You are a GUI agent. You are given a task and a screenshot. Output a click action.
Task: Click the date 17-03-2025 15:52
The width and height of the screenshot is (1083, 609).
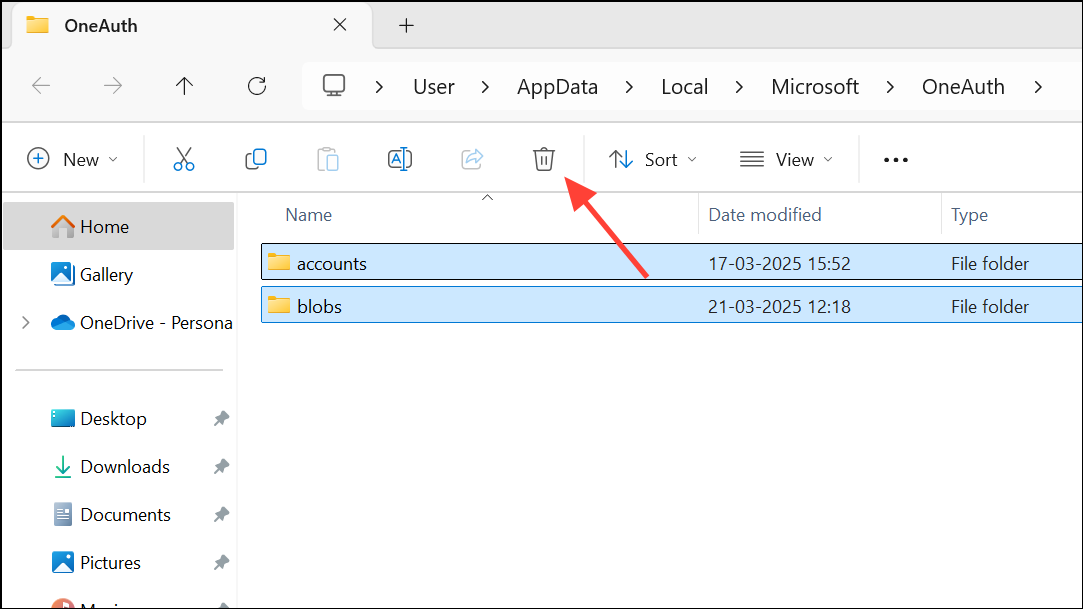(779, 264)
